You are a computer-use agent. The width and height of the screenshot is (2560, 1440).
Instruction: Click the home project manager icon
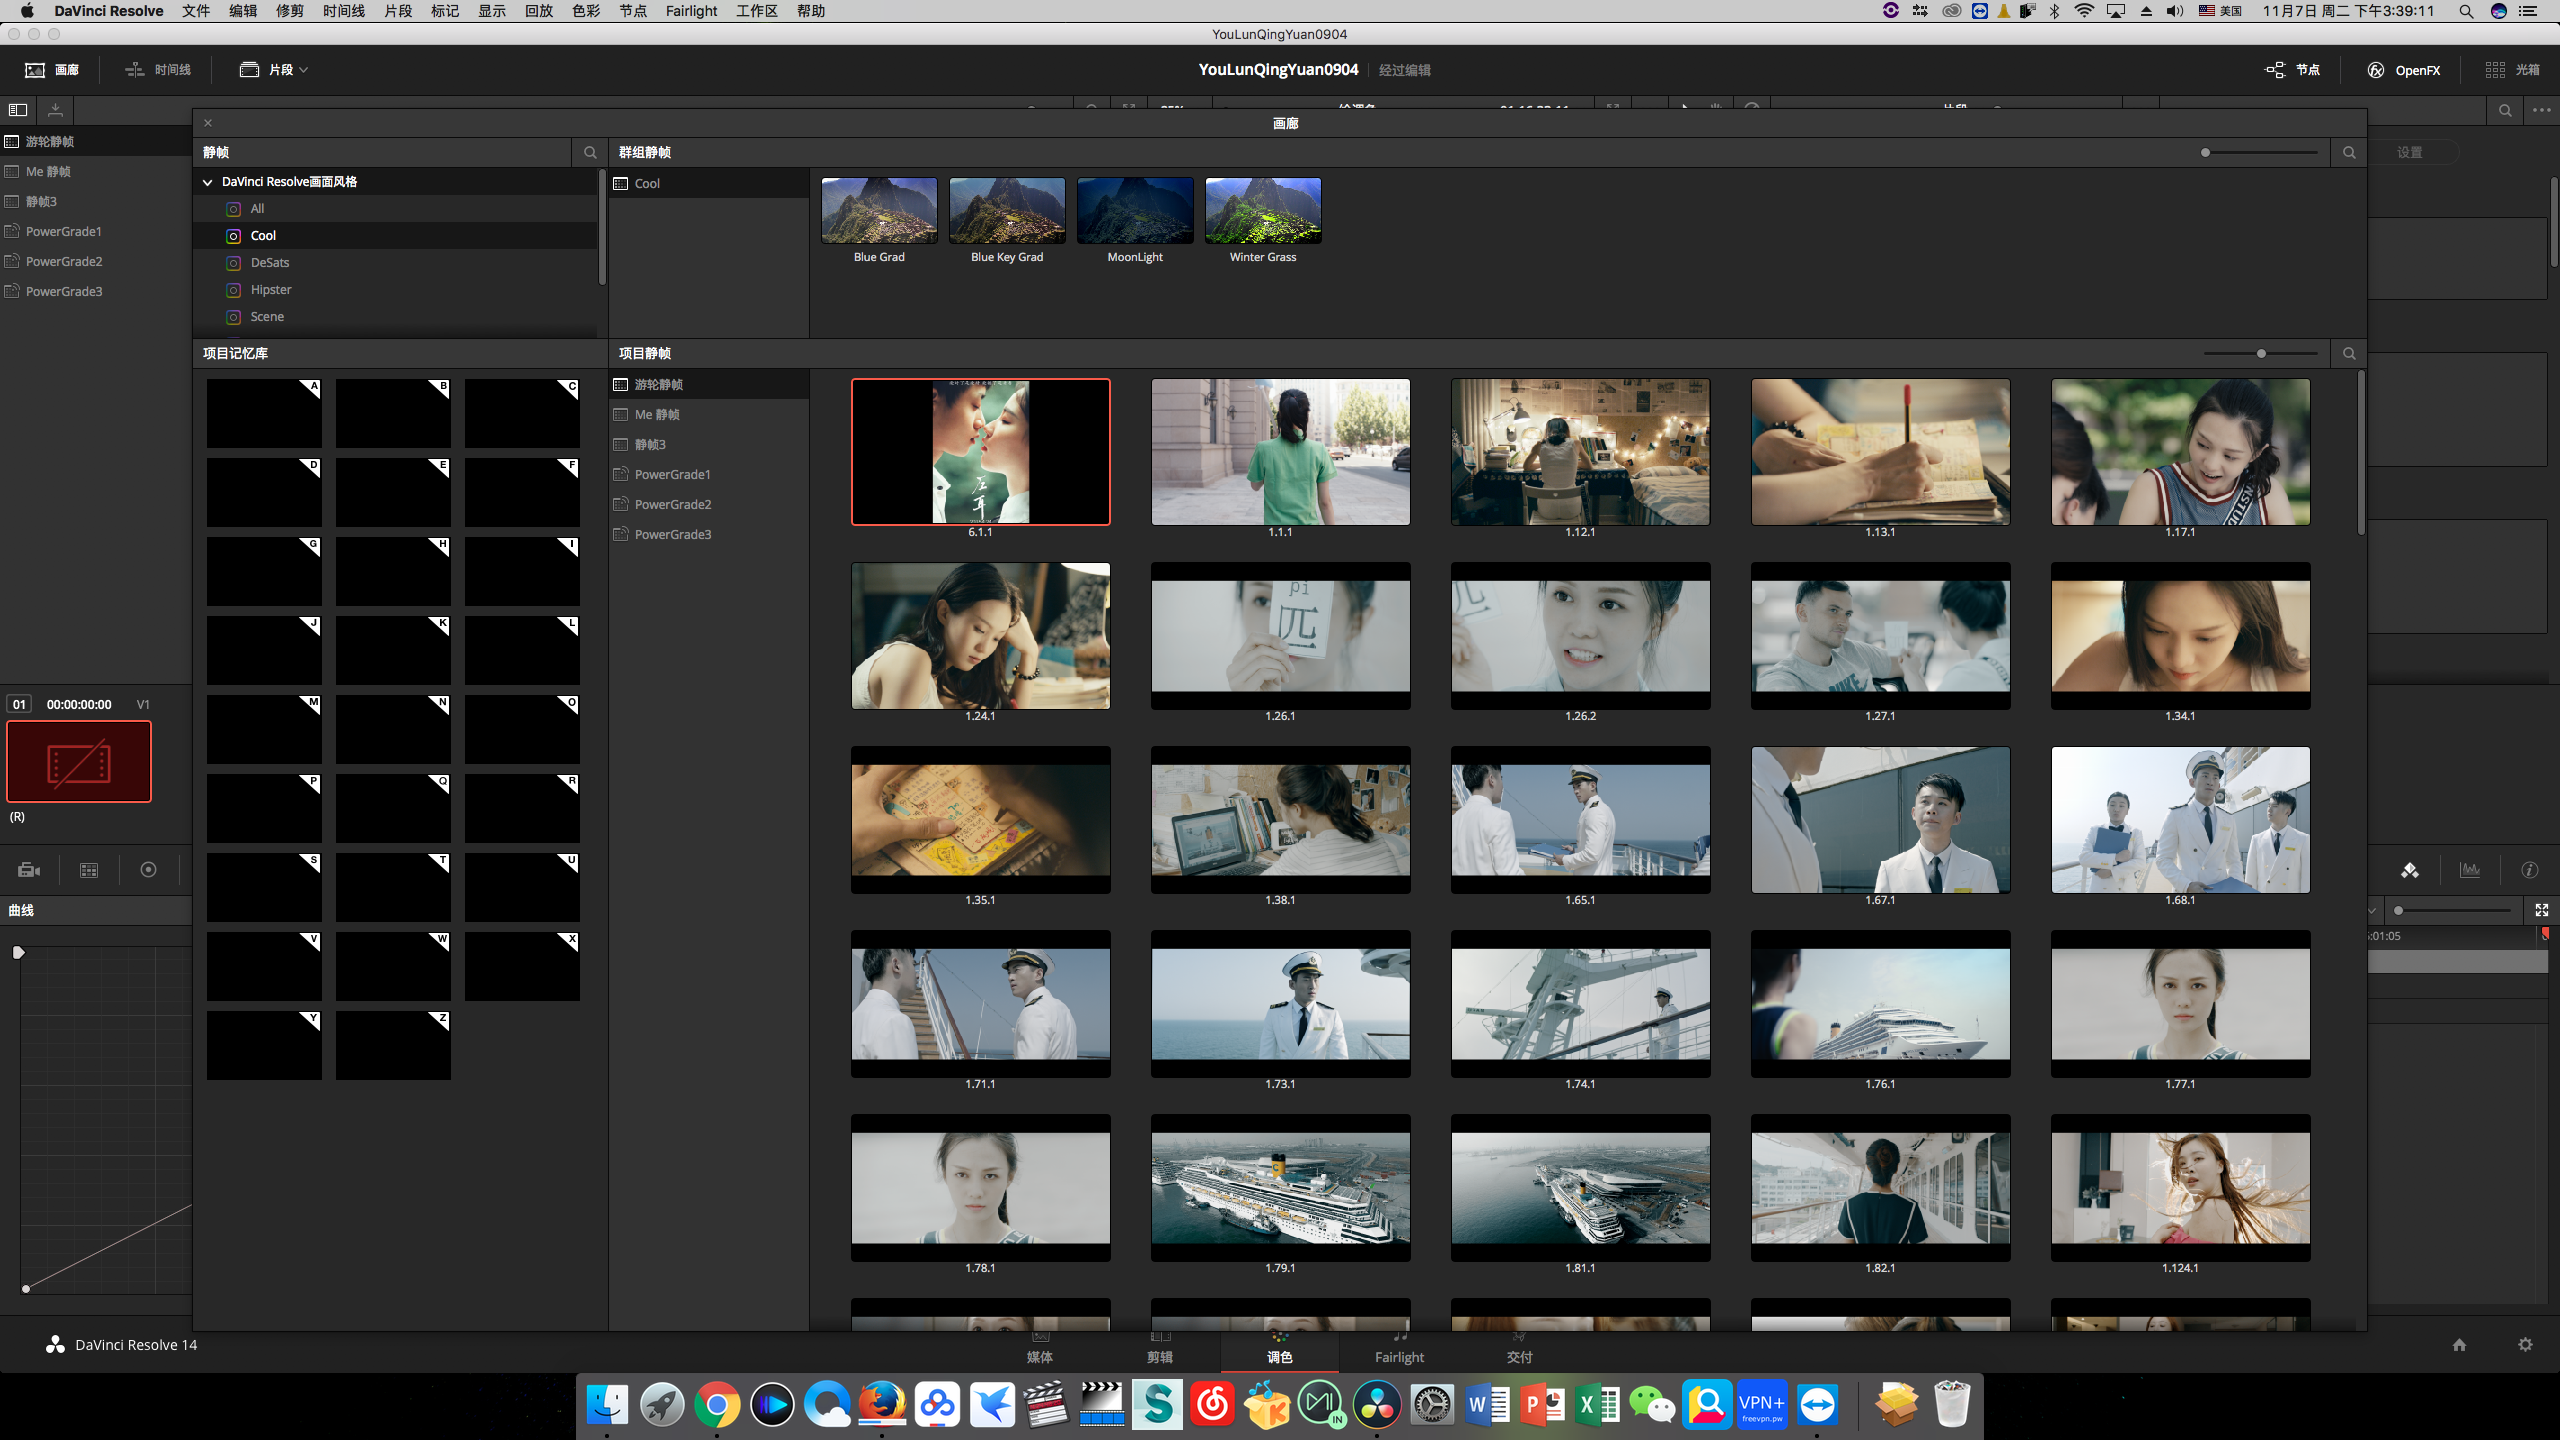click(2459, 1345)
